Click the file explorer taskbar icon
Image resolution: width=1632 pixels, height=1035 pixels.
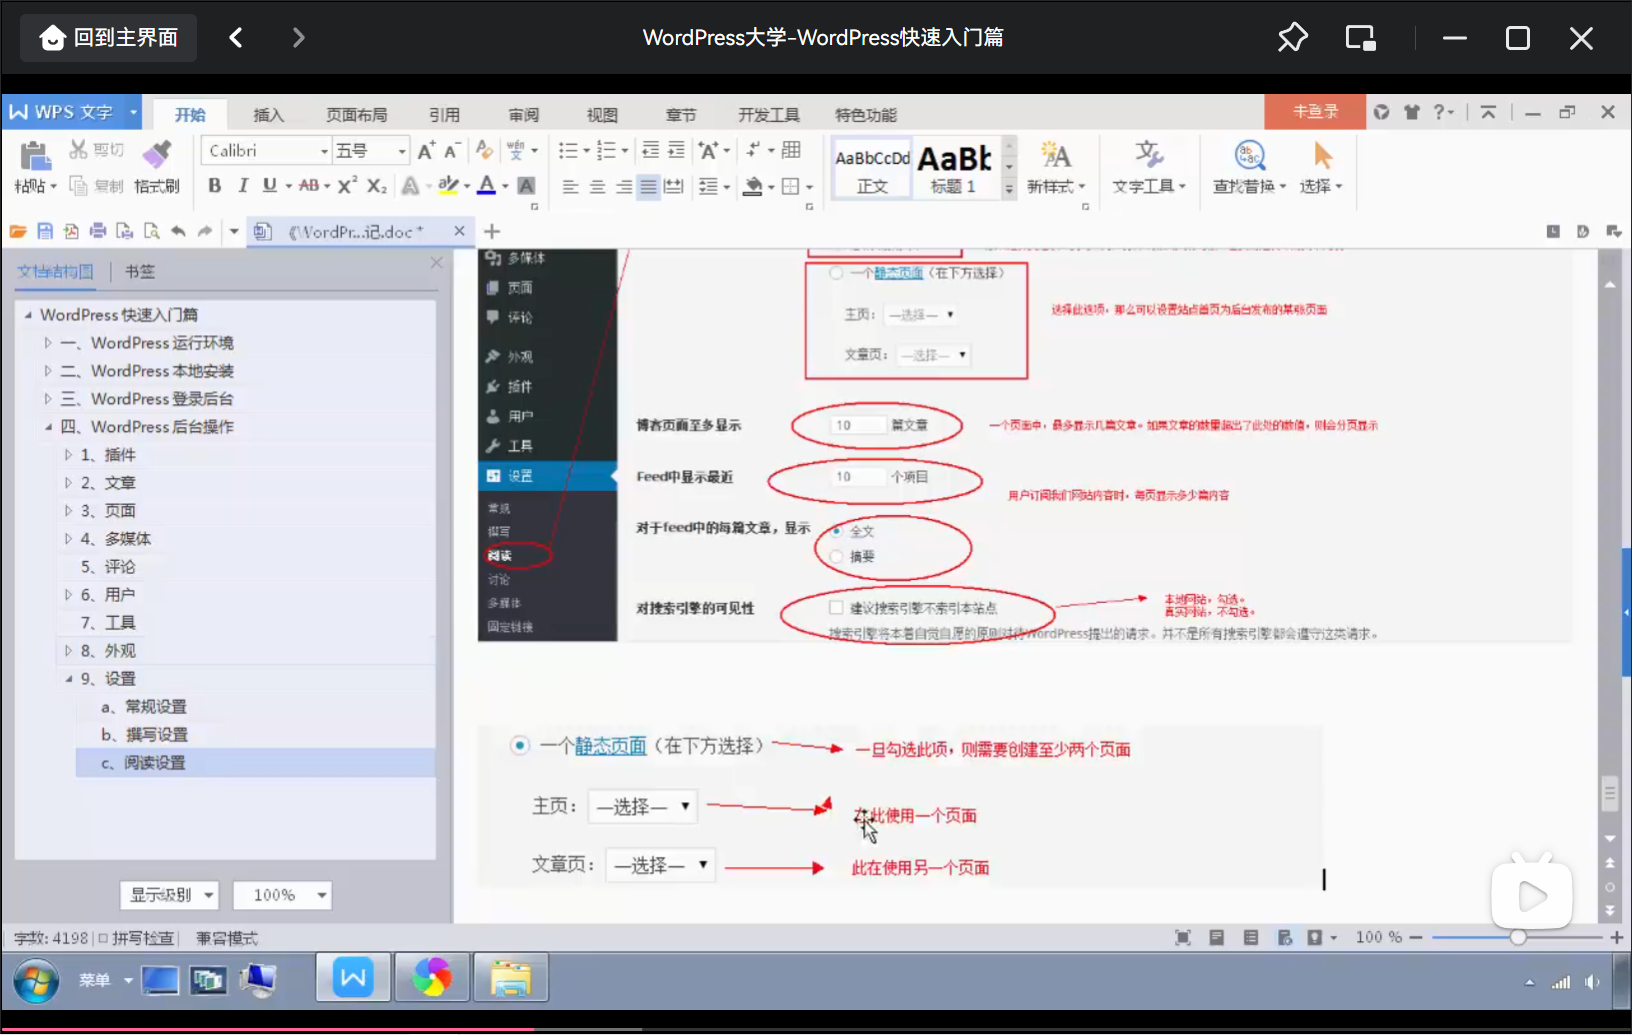[511, 977]
